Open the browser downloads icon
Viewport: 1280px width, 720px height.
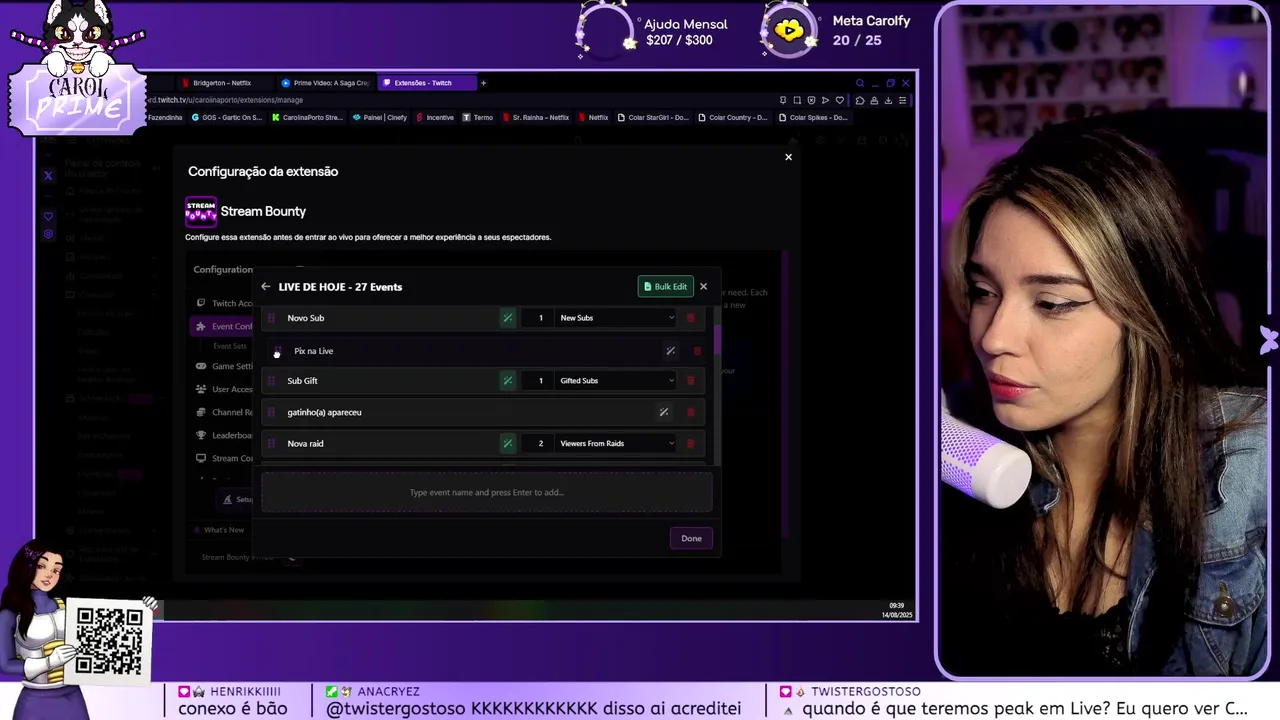pos(887,100)
